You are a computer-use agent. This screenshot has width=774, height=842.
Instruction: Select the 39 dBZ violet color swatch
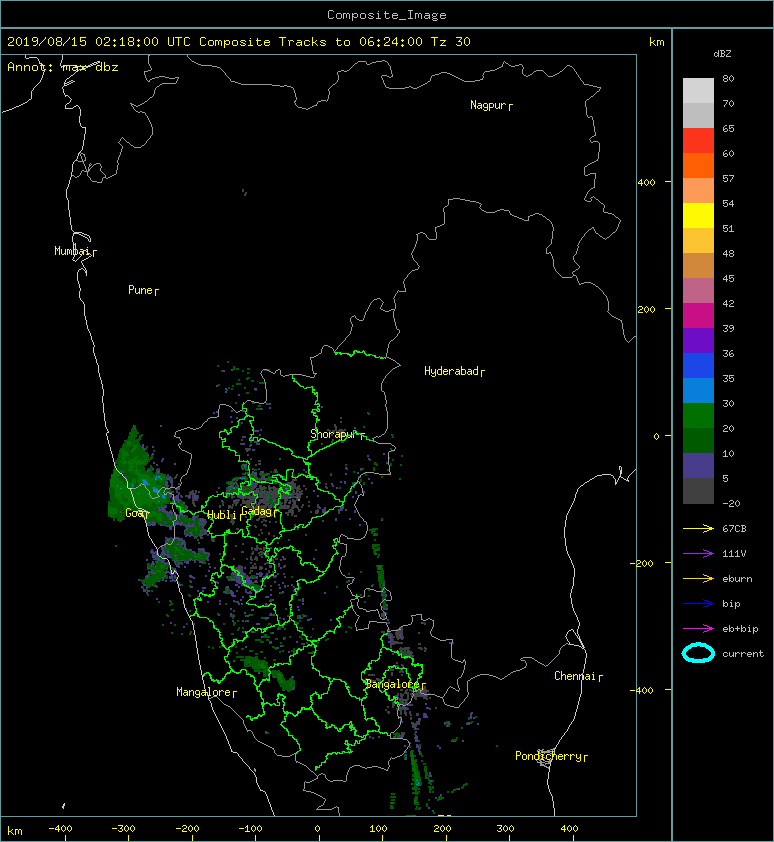tap(698, 341)
